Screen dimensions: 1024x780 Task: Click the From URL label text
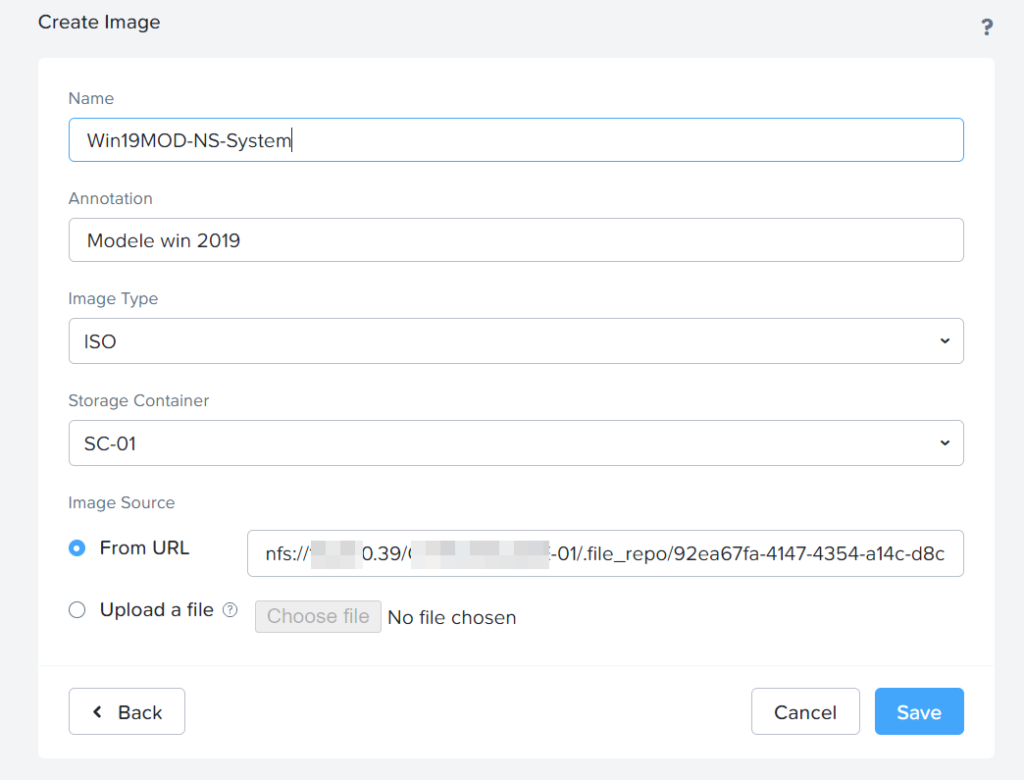[x=144, y=548]
